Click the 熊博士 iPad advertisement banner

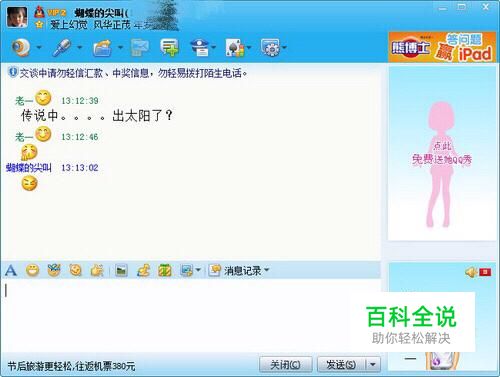click(x=442, y=47)
